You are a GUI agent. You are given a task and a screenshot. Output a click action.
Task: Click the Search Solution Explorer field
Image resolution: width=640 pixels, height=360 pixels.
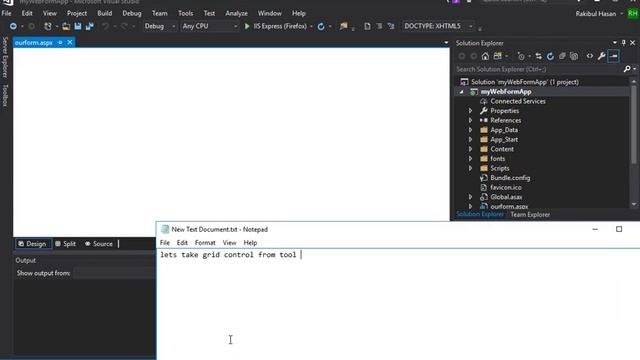tap(538, 69)
